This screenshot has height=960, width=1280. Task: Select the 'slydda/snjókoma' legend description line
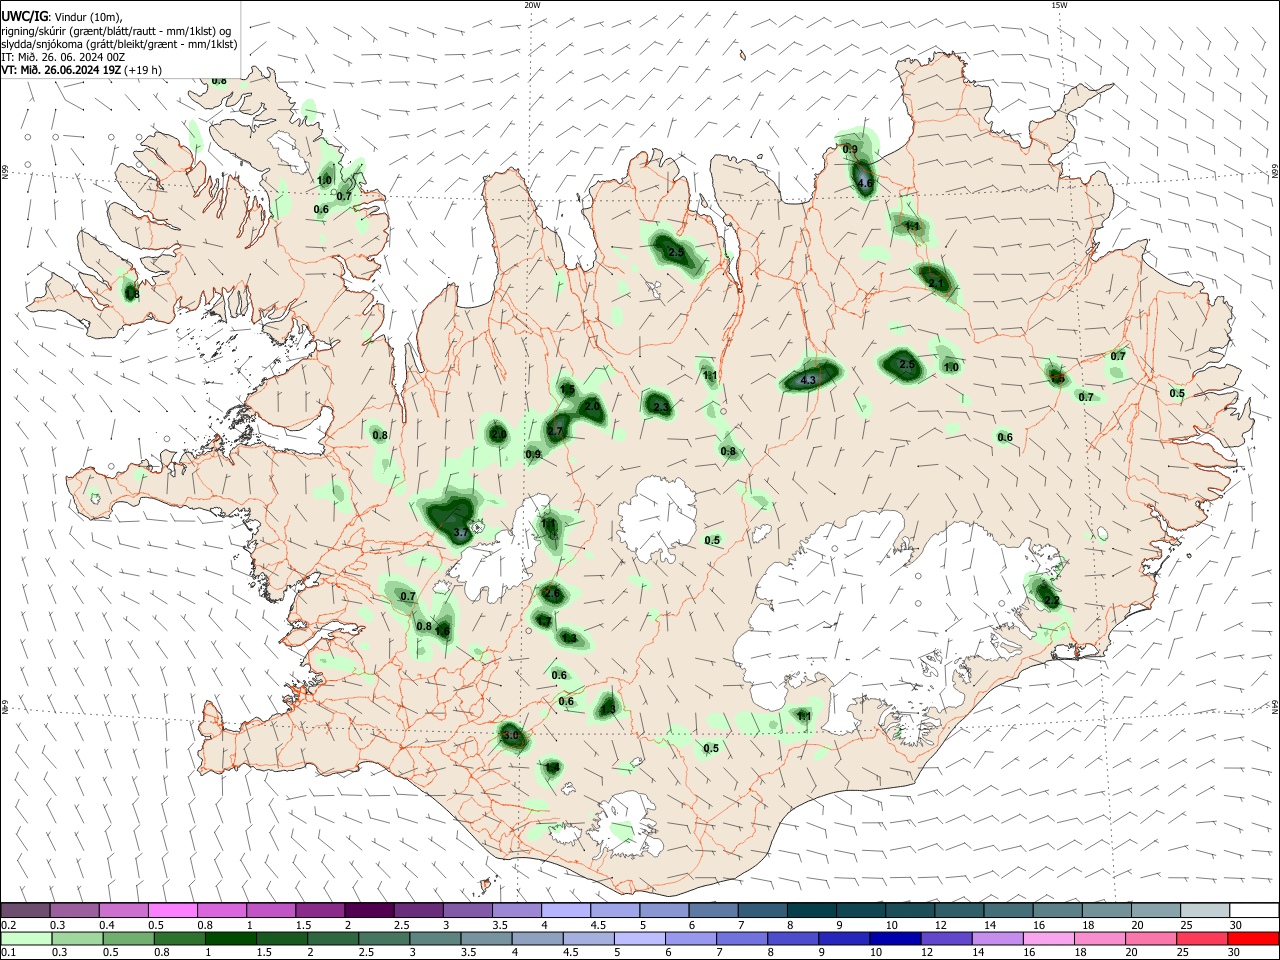coord(120,44)
